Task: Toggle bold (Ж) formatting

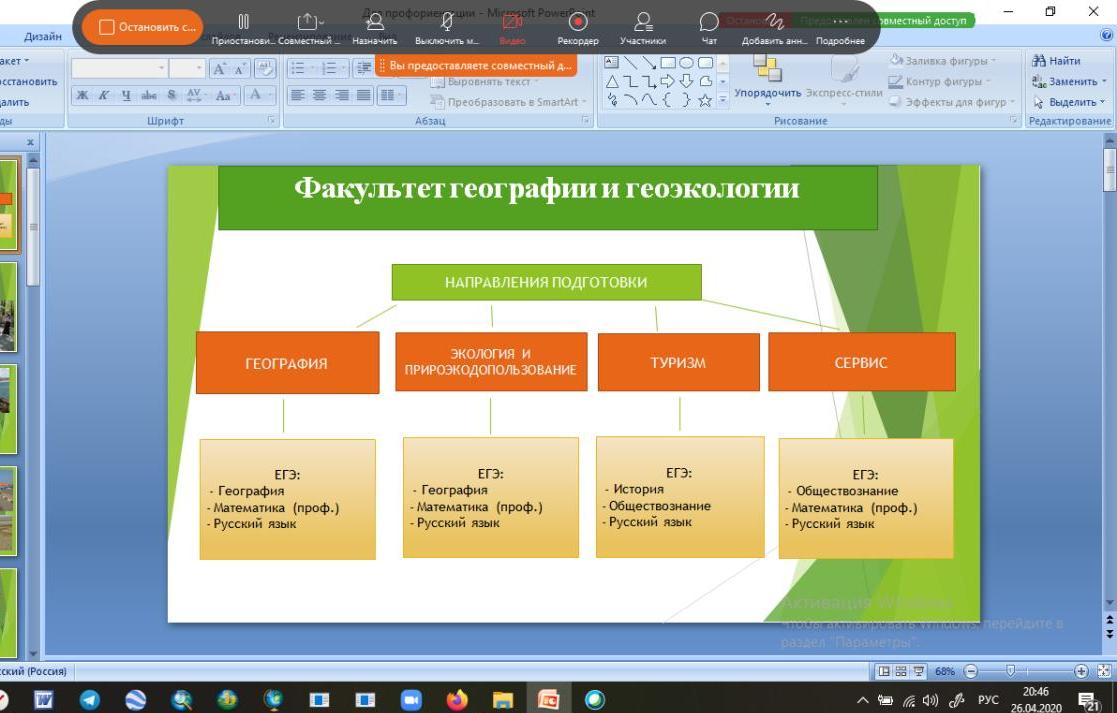Action: tap(83, 95)
